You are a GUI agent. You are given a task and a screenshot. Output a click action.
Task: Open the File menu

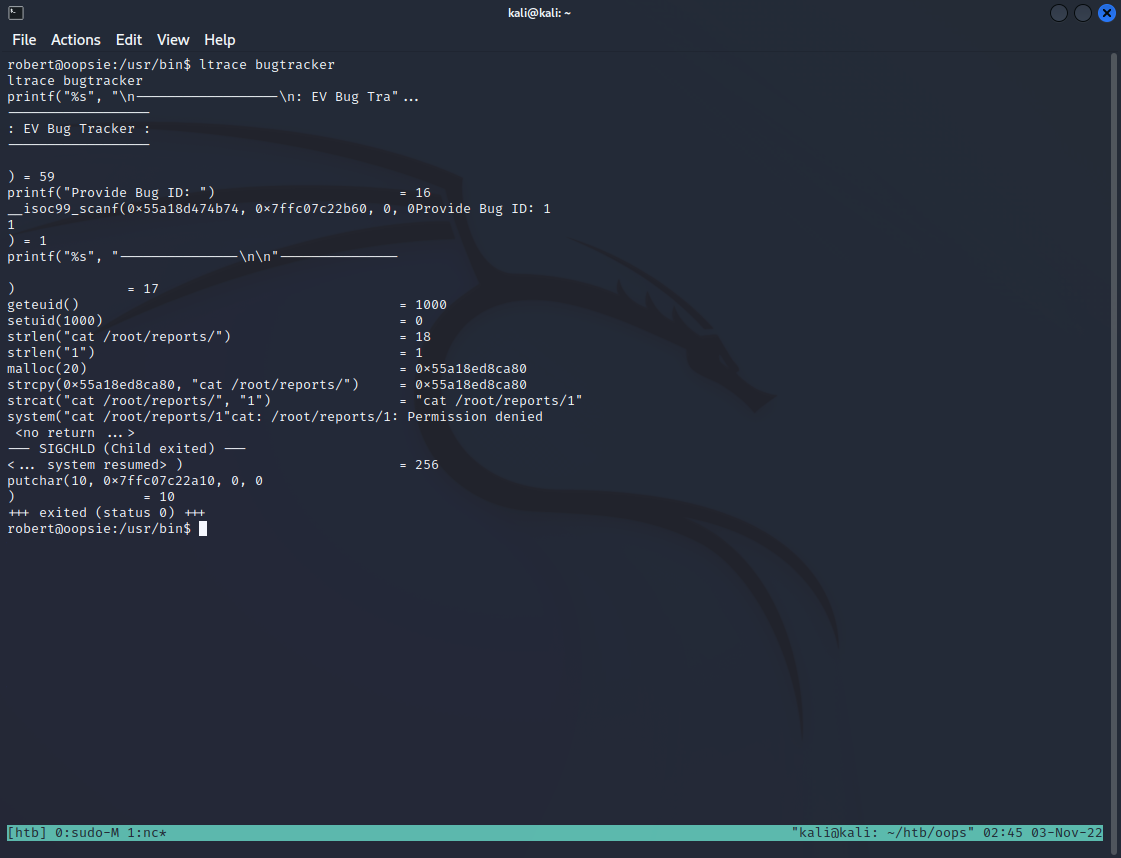pos(24,40)
